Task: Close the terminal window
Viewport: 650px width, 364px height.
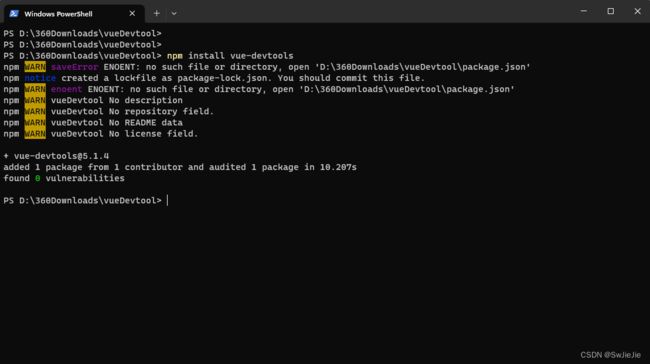Action: tap(638, 11)
